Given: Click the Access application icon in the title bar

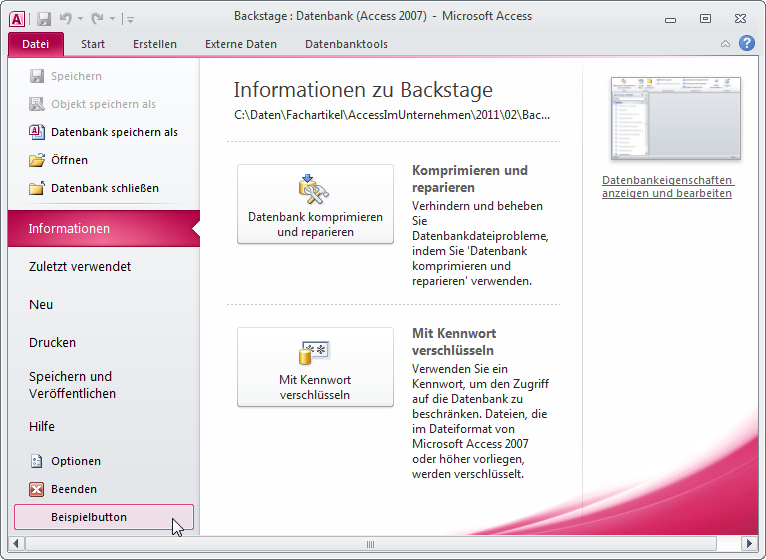Looking at the screenshot, I should 17,17.
